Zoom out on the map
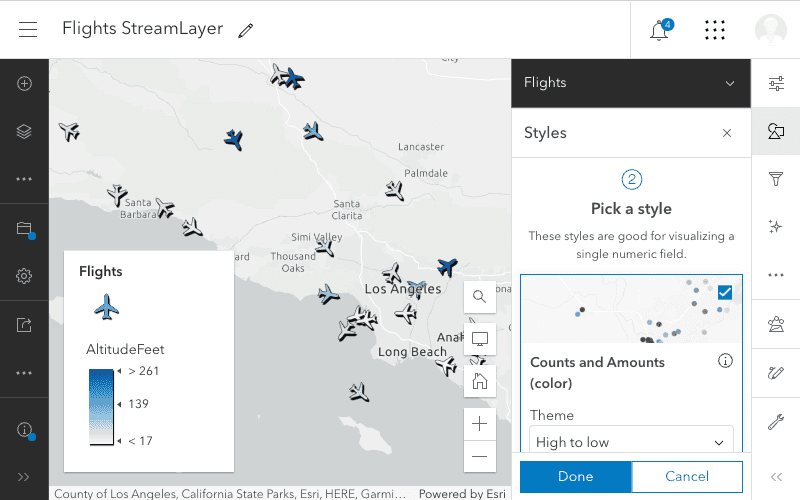The height and width of the screenshot is (500, 800). click(480, 456)
